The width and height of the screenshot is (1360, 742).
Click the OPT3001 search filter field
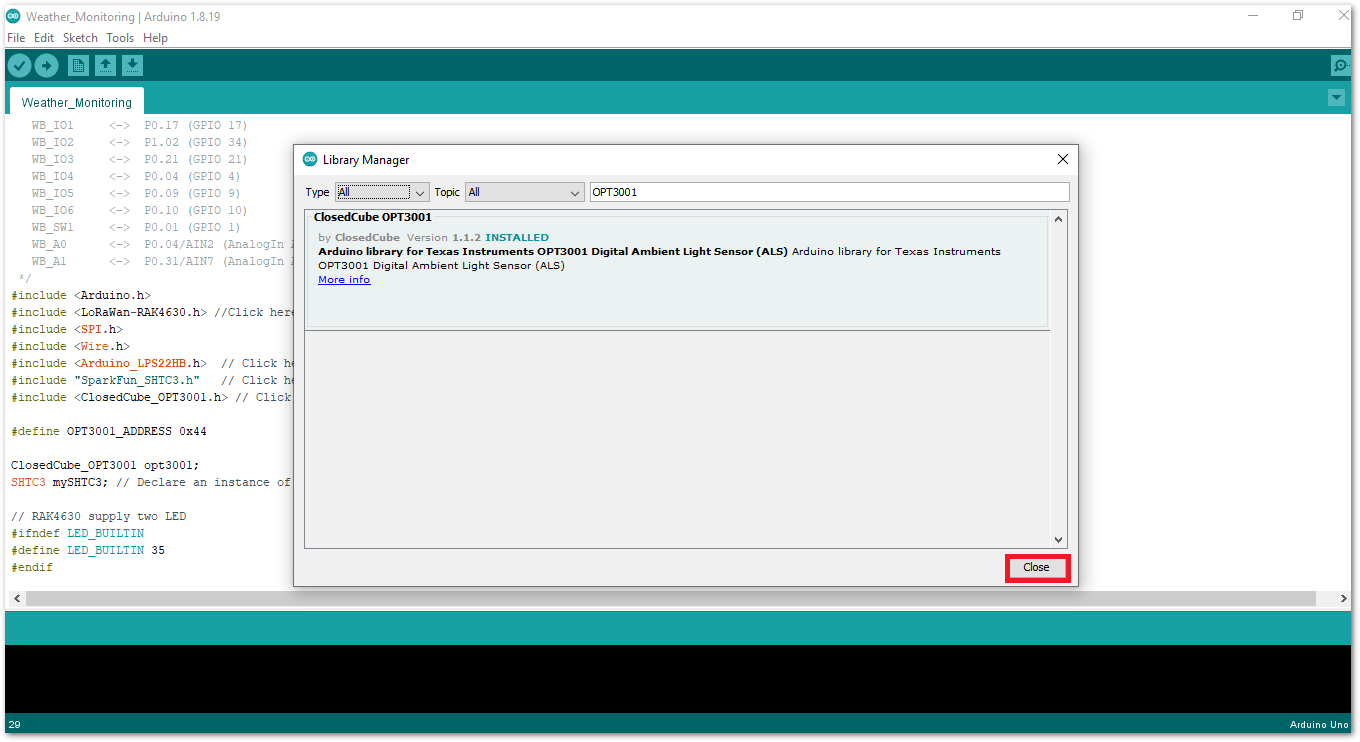point(828,192)
